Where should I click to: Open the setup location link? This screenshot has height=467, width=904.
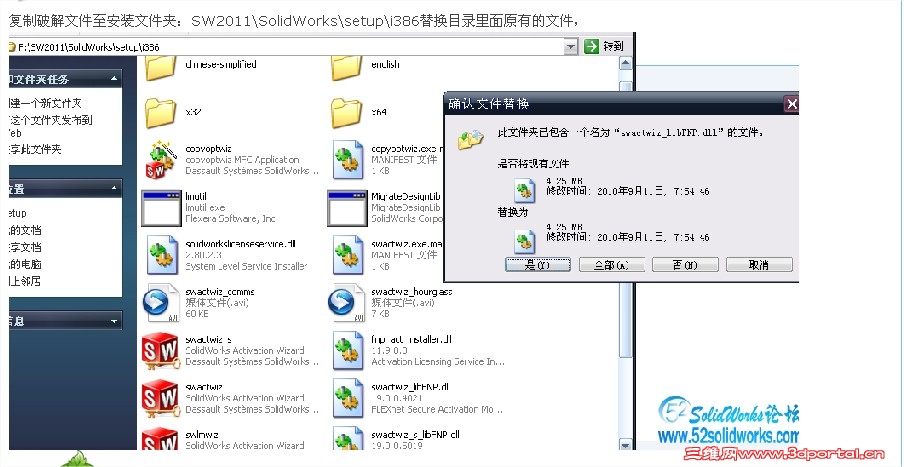click(18, 213)
